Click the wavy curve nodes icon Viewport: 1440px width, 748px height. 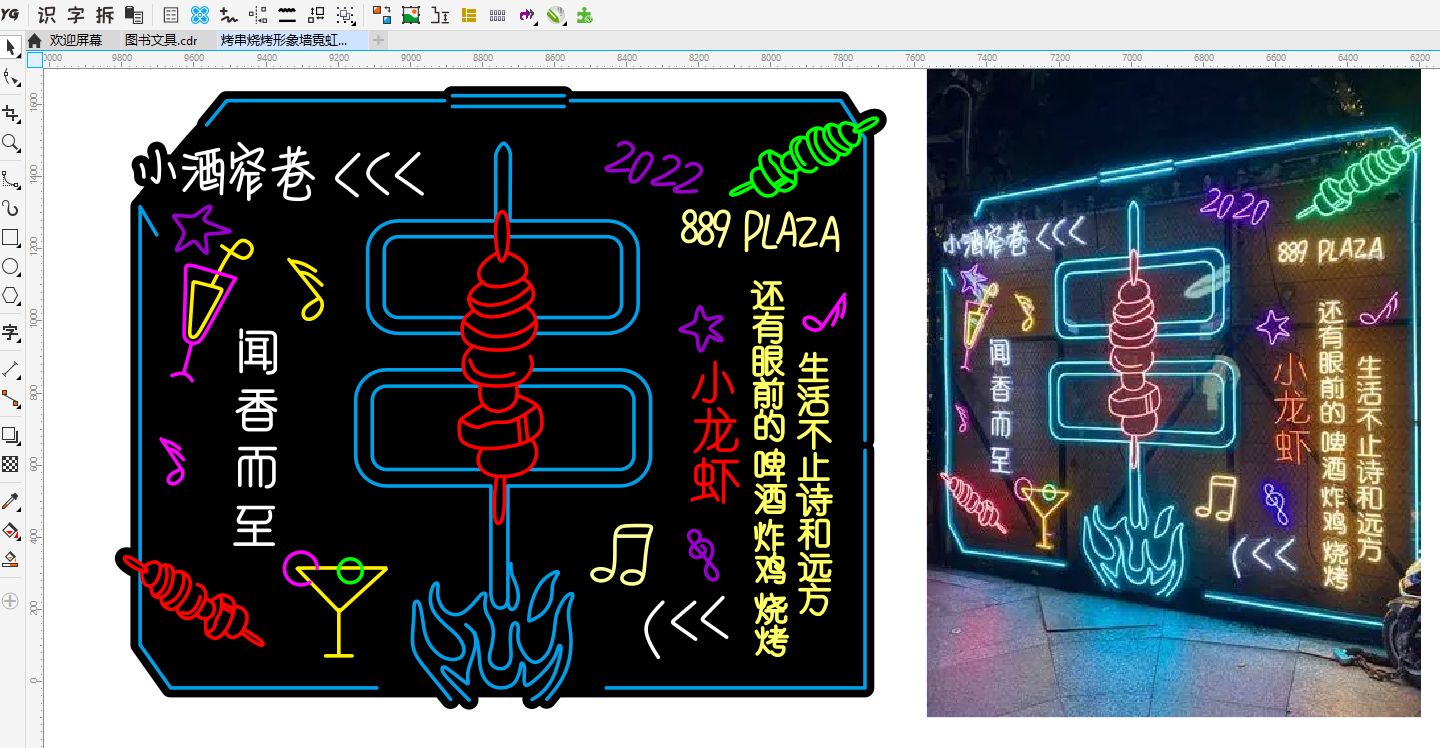[x=229, y=15]
